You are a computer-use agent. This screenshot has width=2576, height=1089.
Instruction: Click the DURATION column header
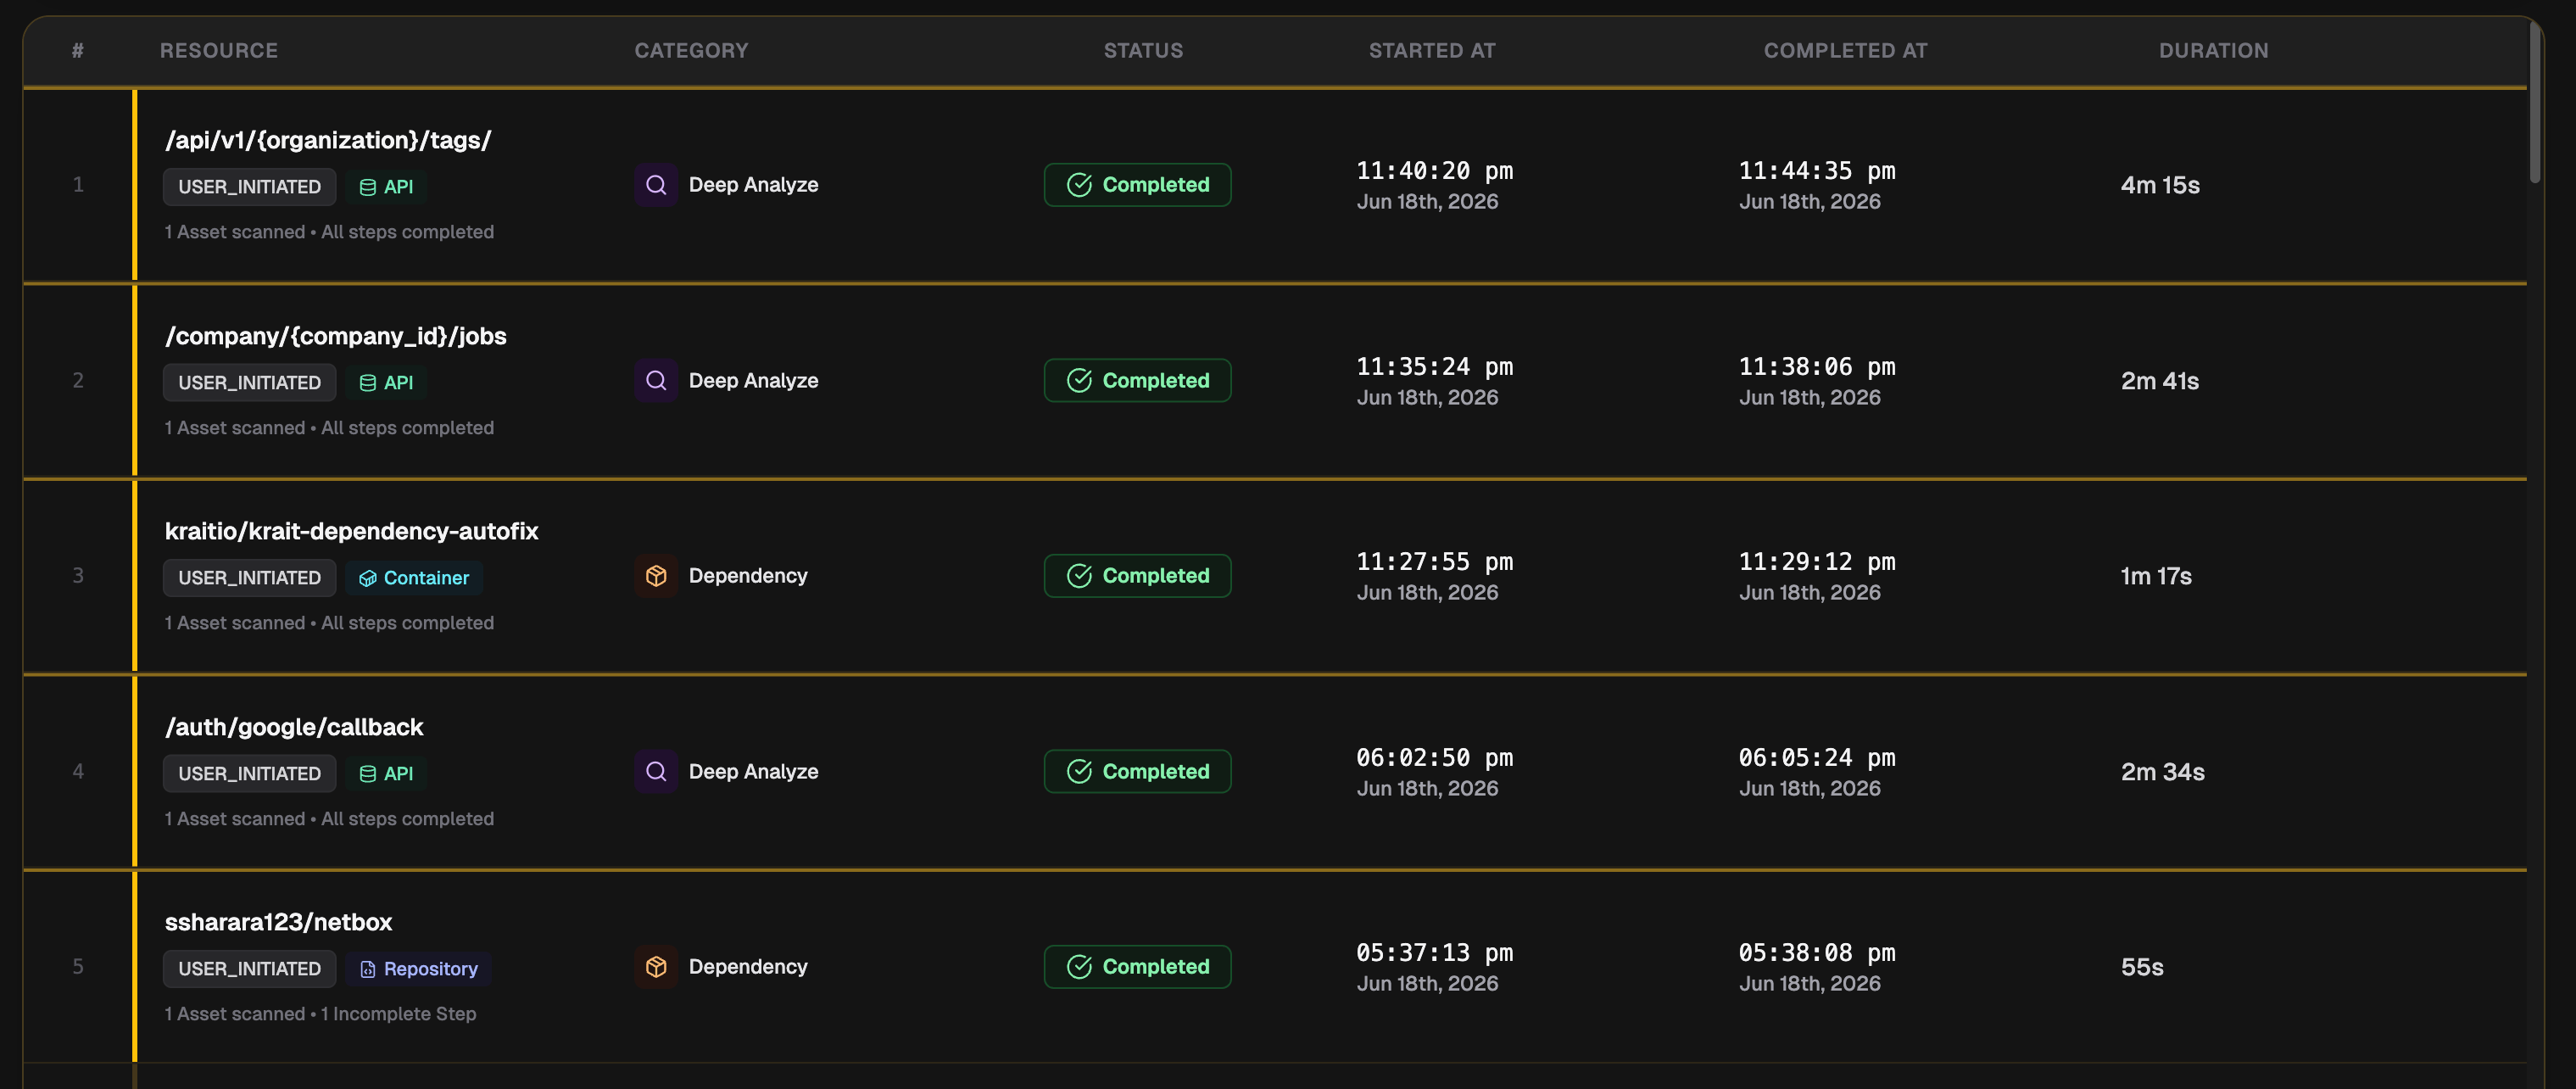coord(2213,50)
